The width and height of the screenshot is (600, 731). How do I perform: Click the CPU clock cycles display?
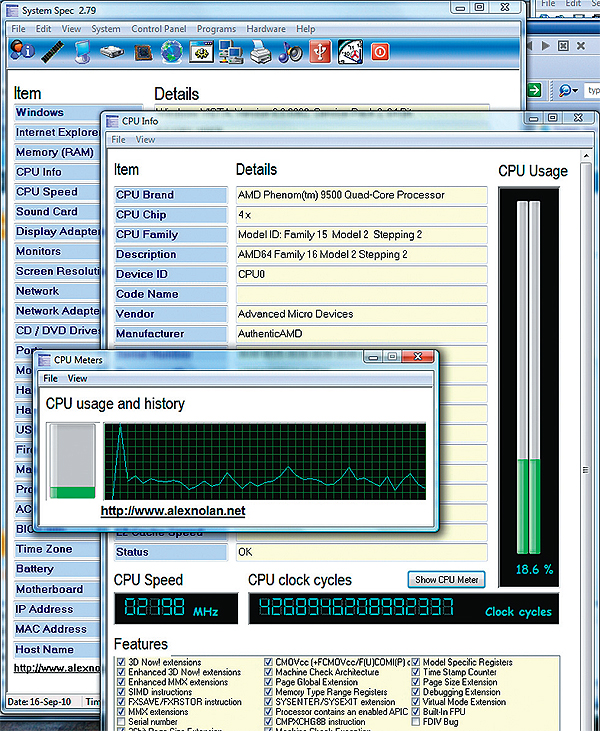[403, 608]
